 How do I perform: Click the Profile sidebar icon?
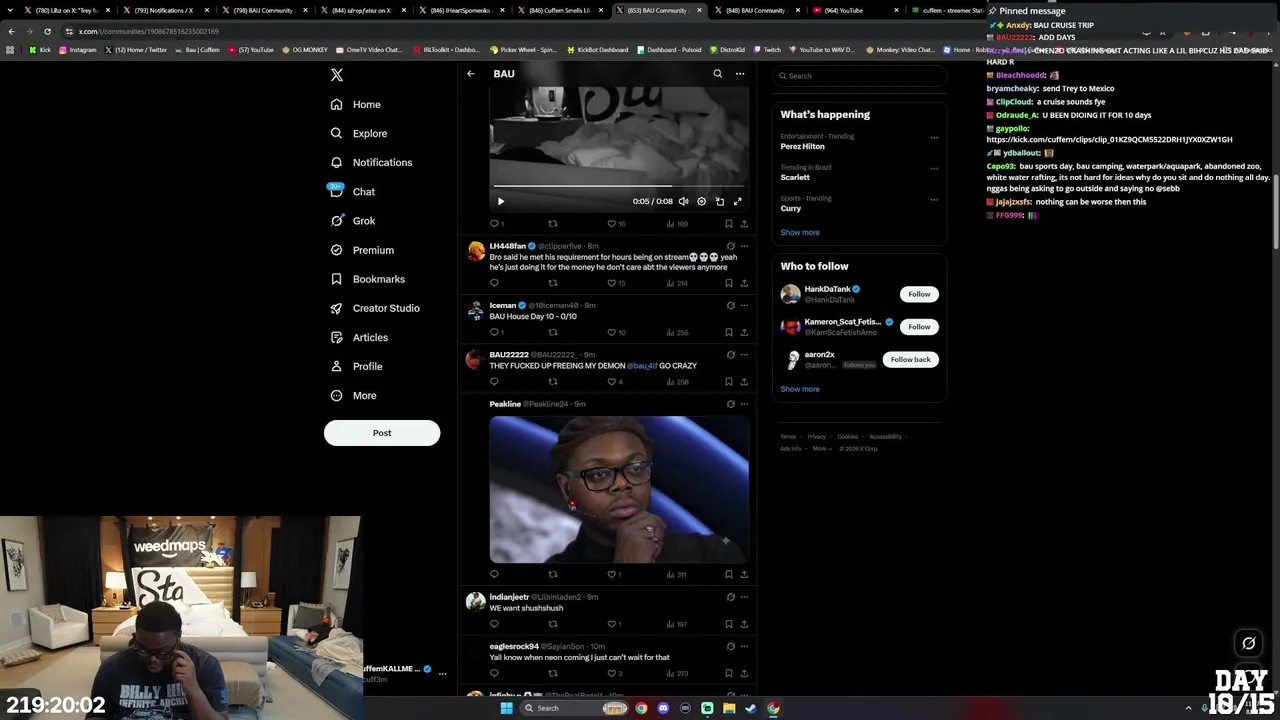[336, 366]
